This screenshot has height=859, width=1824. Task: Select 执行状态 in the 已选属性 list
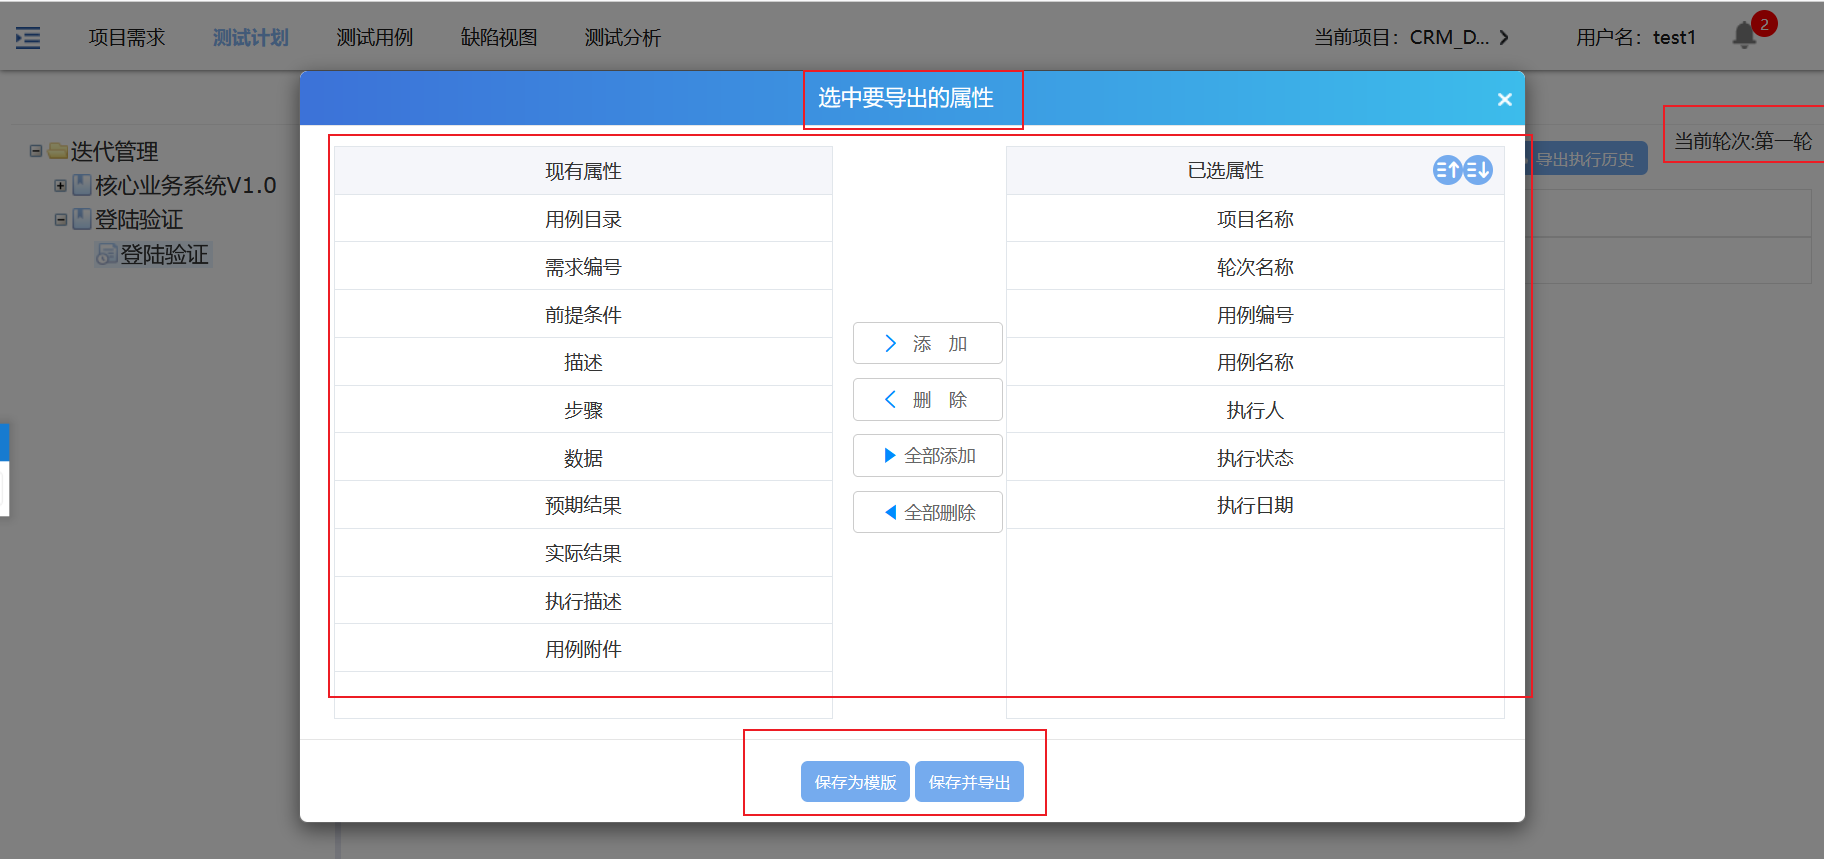[x=1255, y=458]
